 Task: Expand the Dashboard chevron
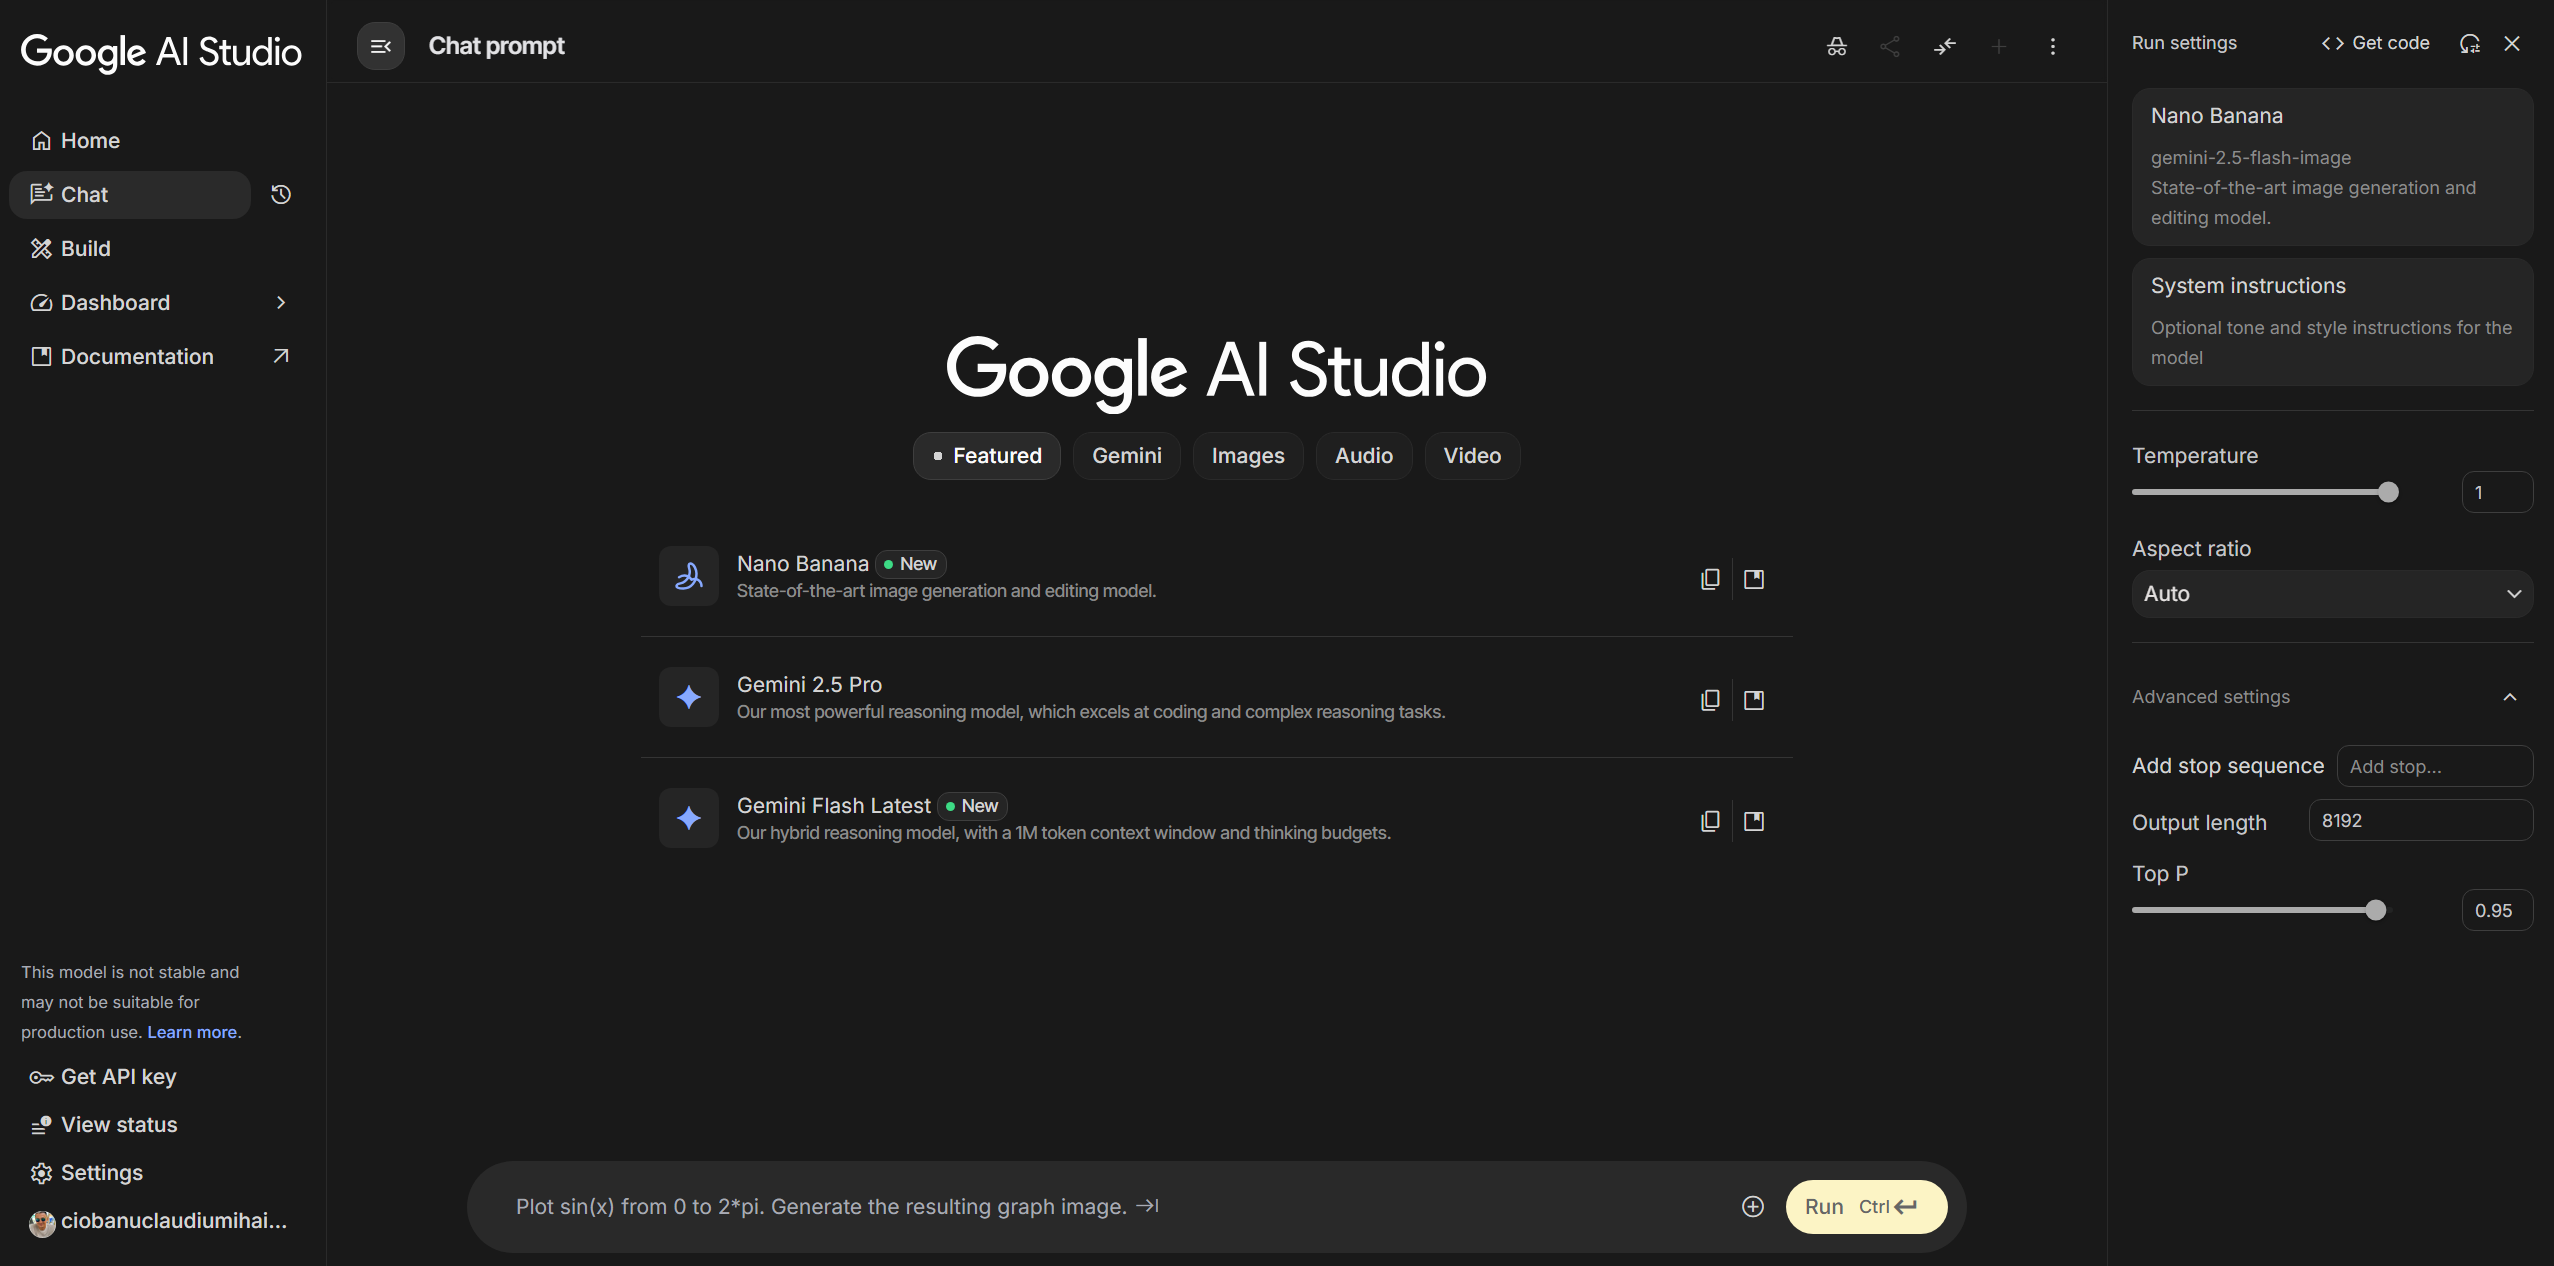tap(281, 303)
